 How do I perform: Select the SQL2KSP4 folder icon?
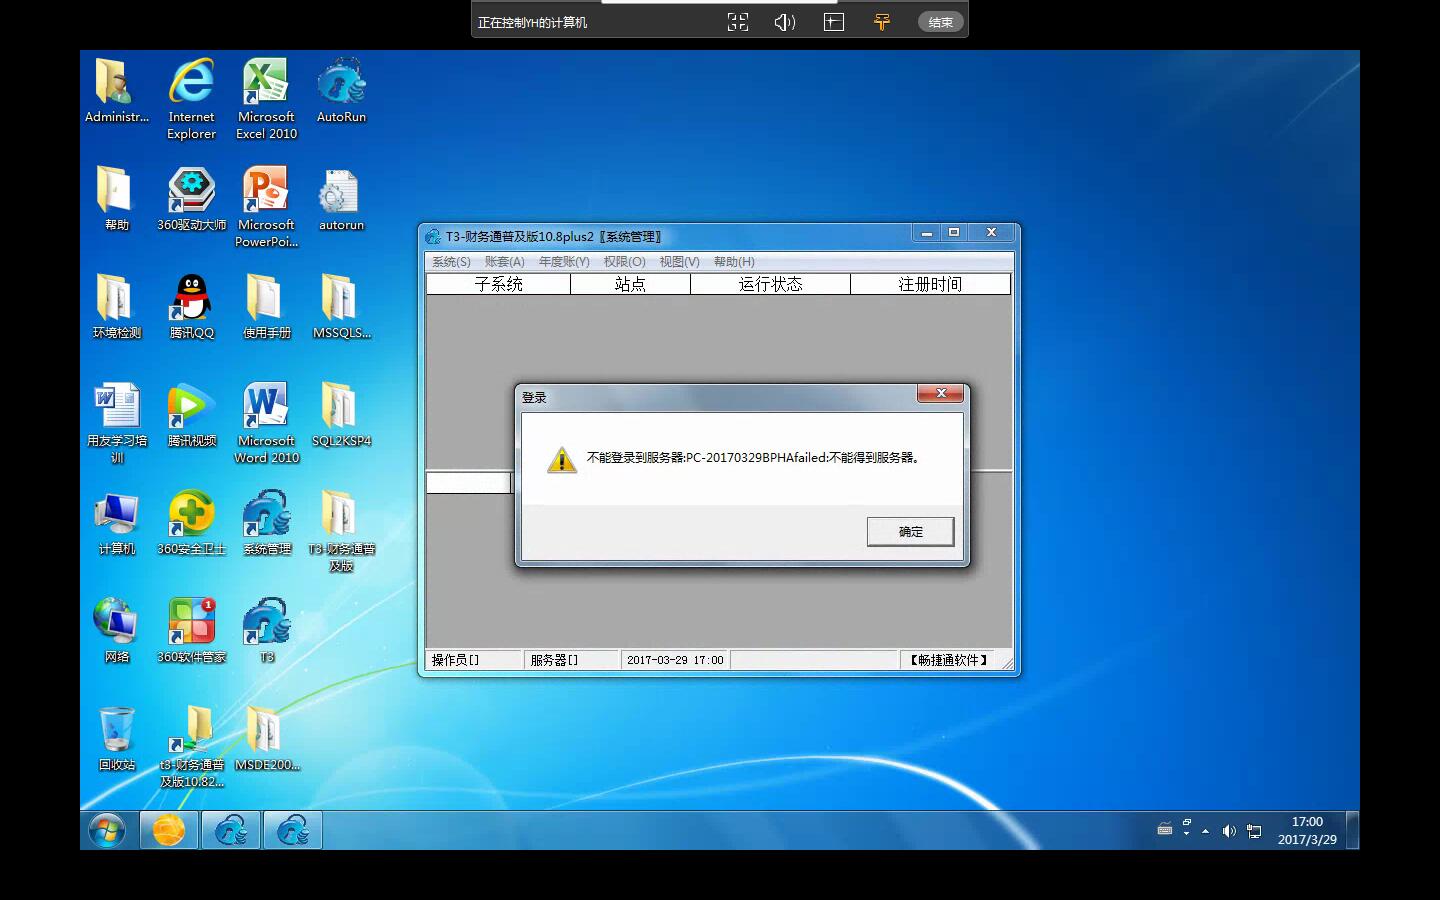(341, 415)
